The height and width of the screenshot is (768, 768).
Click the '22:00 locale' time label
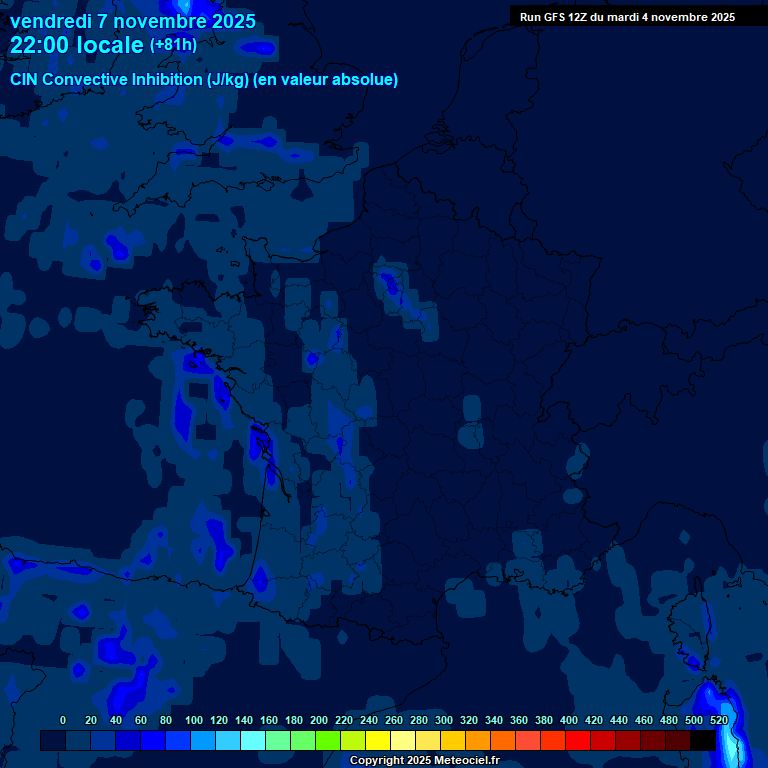77,46
